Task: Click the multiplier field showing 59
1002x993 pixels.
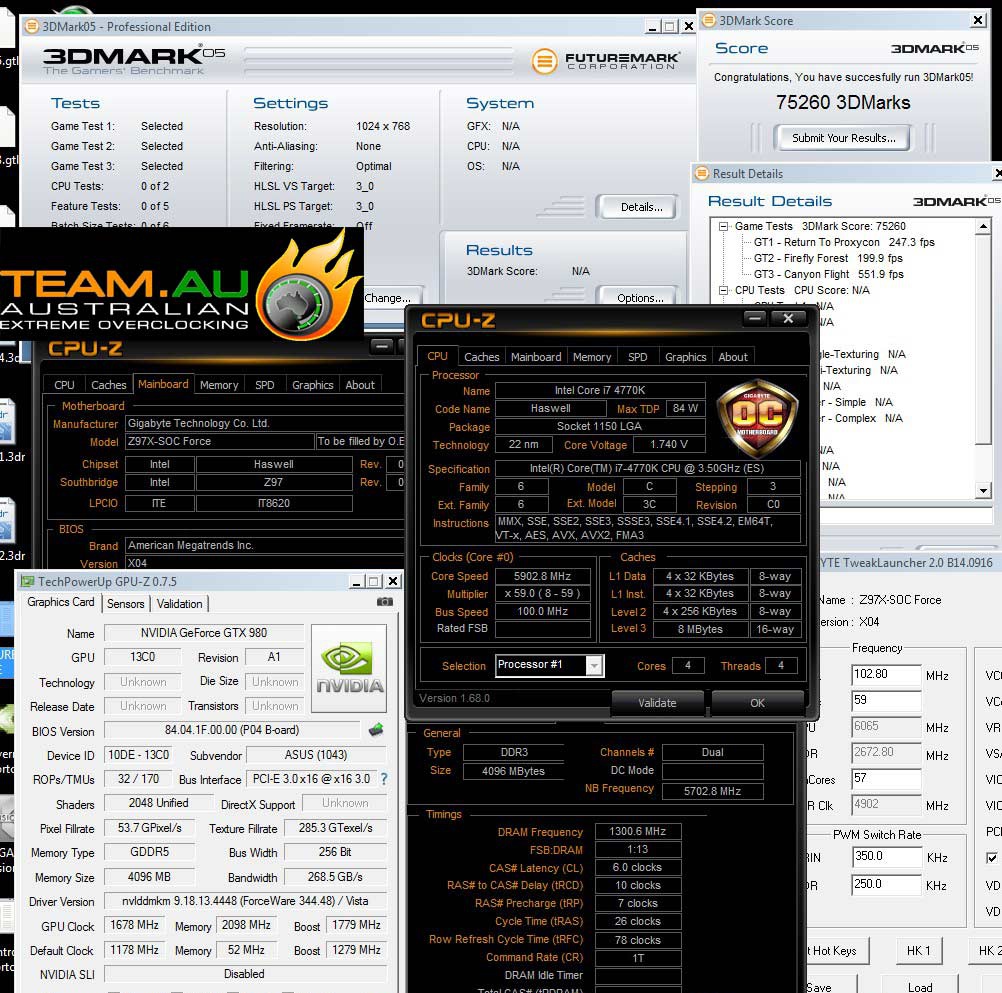Action: coord(886,700)
